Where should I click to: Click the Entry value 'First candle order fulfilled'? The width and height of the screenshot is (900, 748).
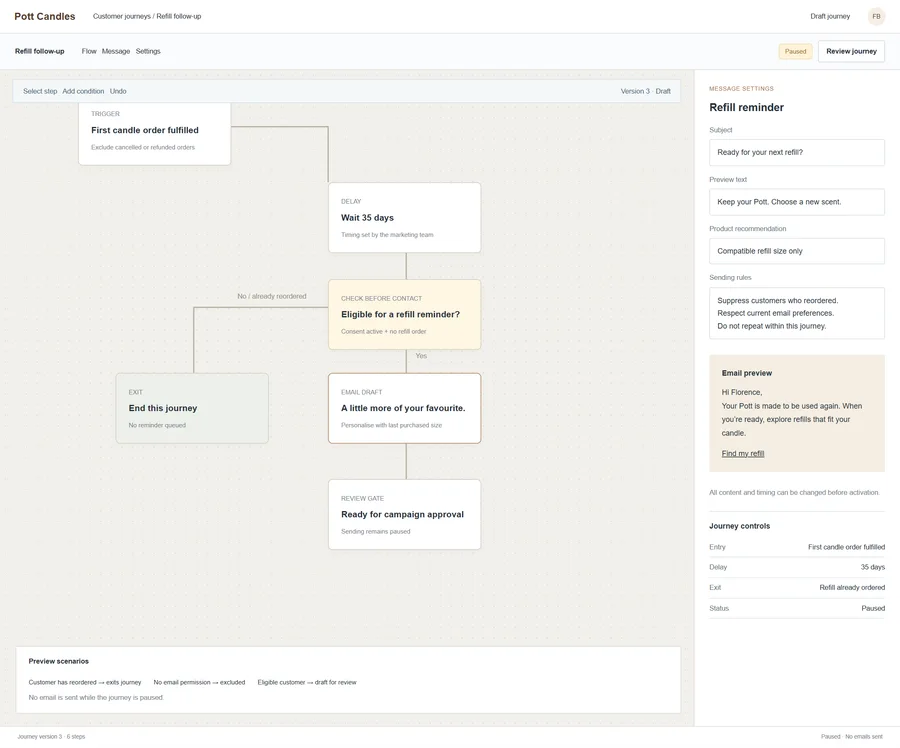(846, 547)
